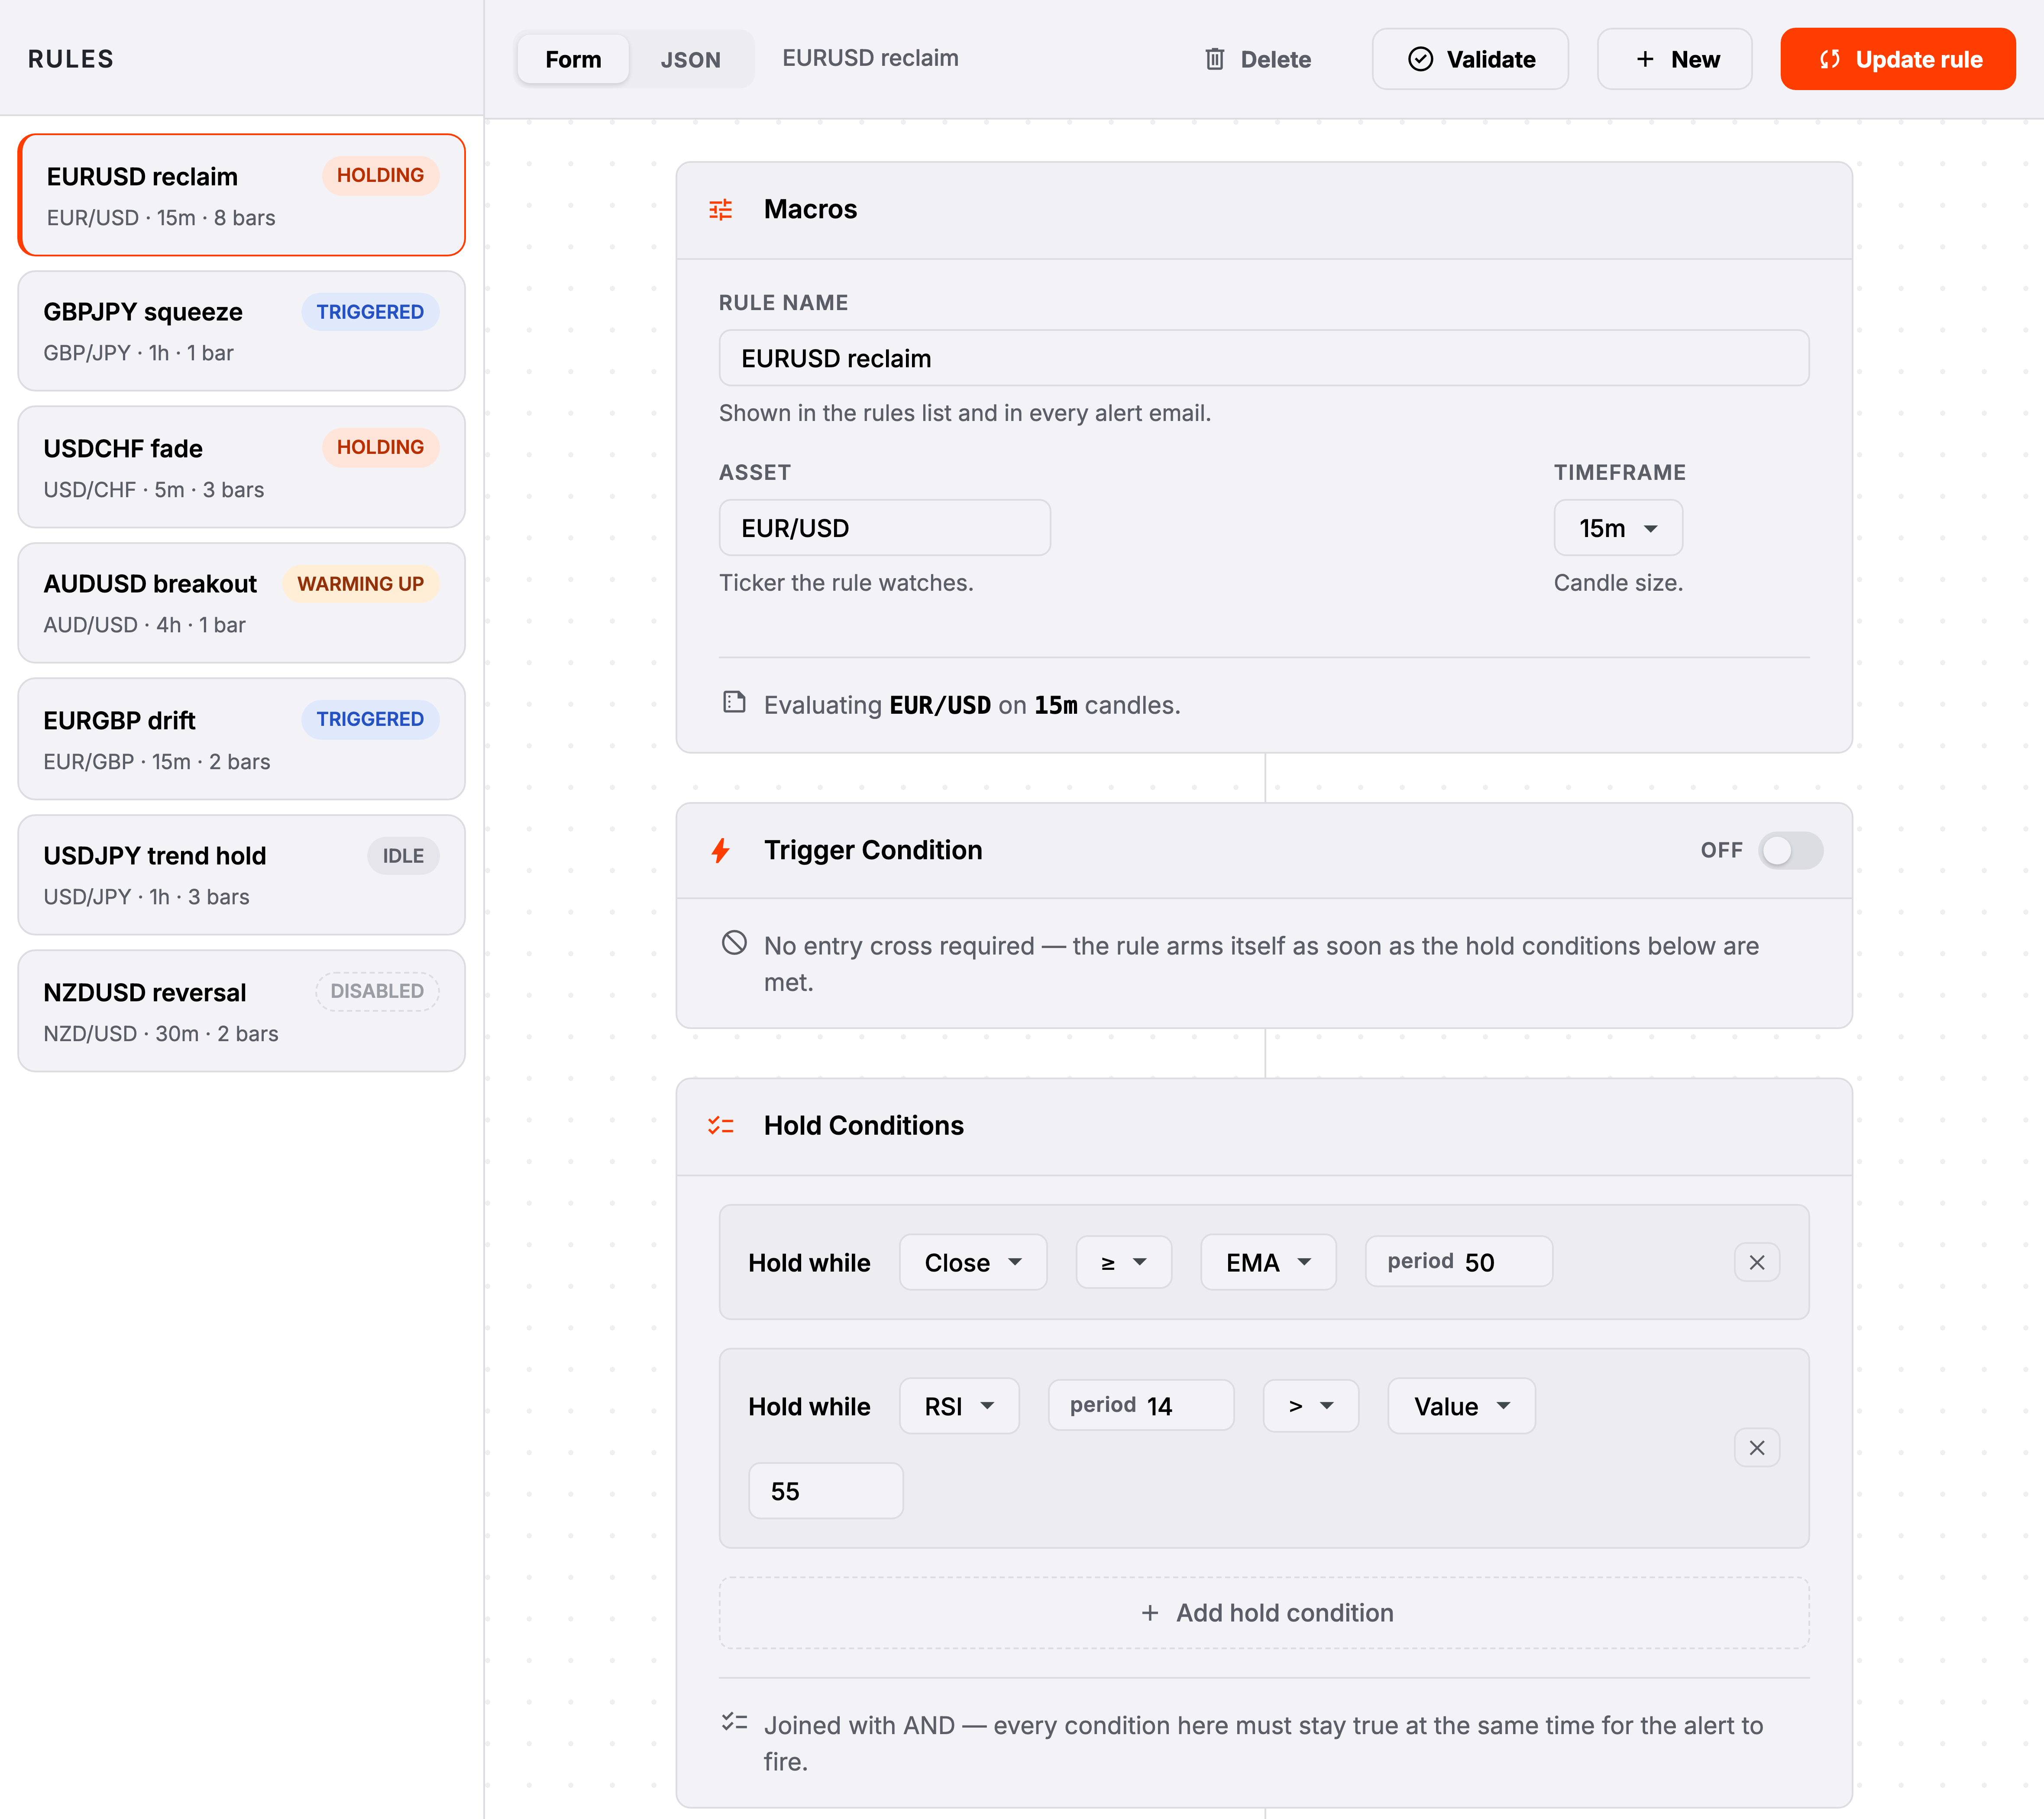Click the Validate button

(x=1470, y=59)
